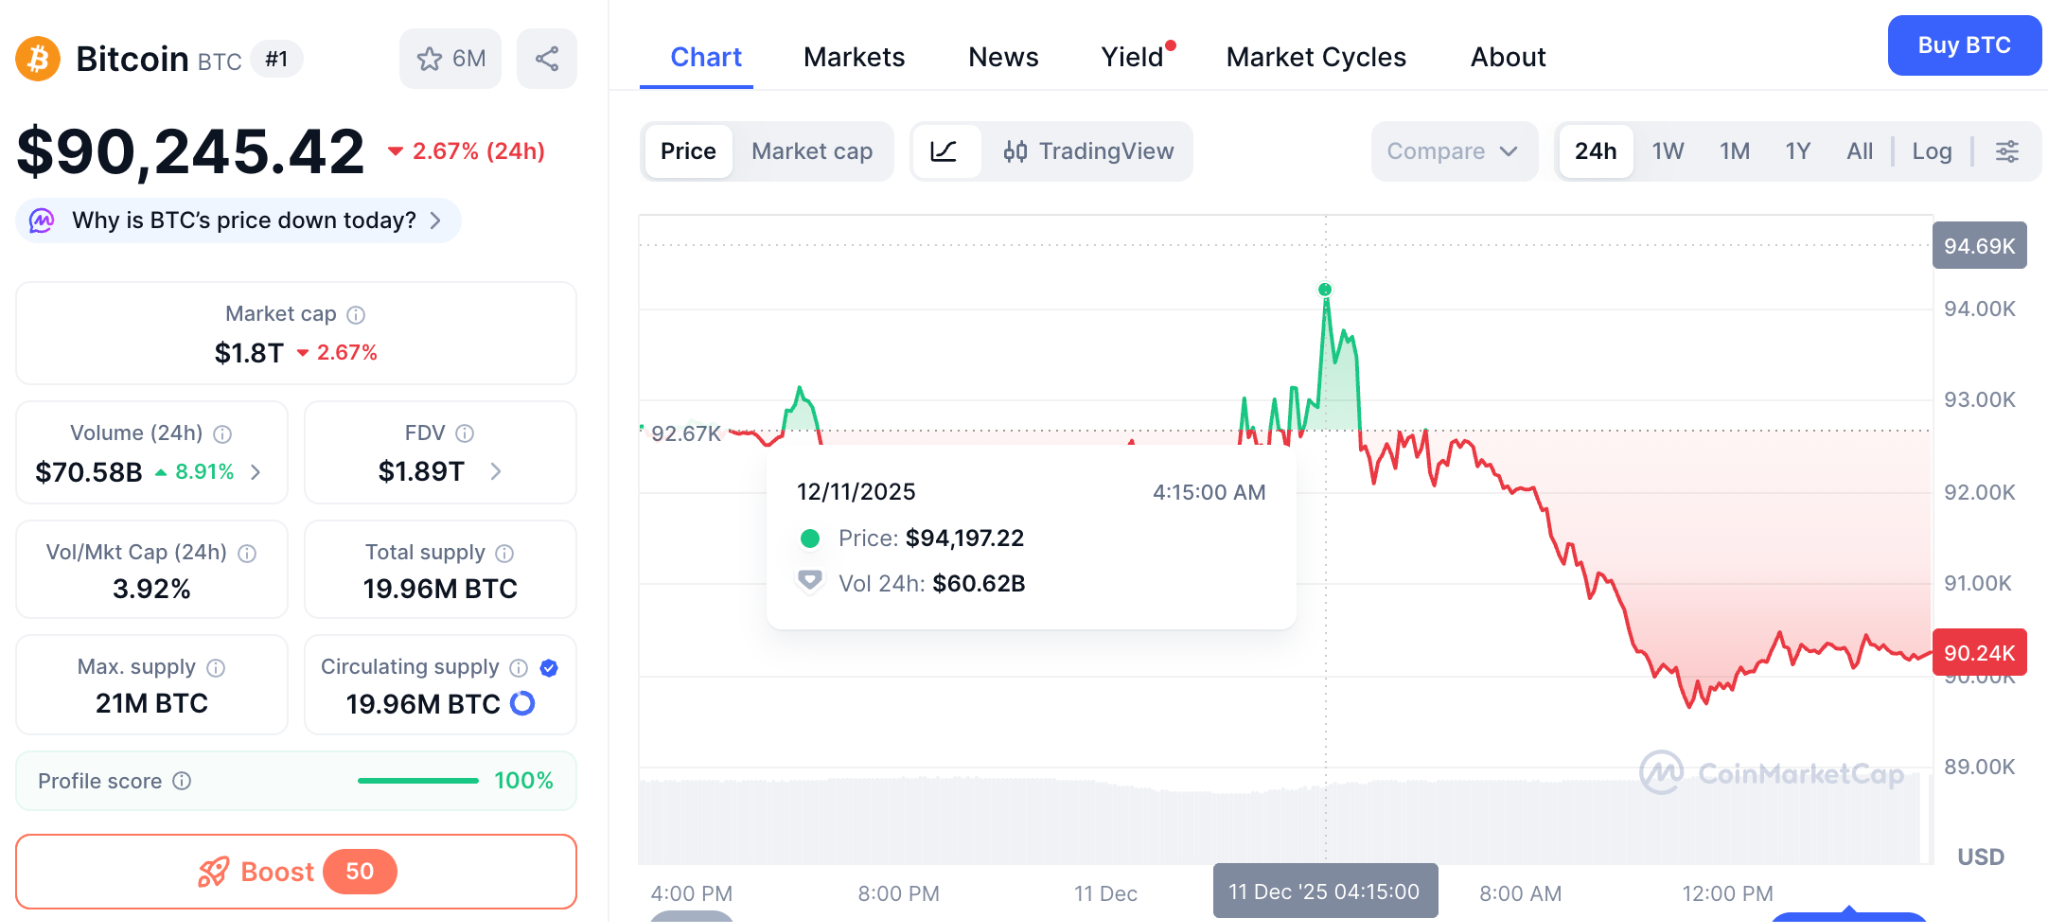Click the $1.89T FDV value
Viewport: 2048px width, 922px height.
point(421,471)
